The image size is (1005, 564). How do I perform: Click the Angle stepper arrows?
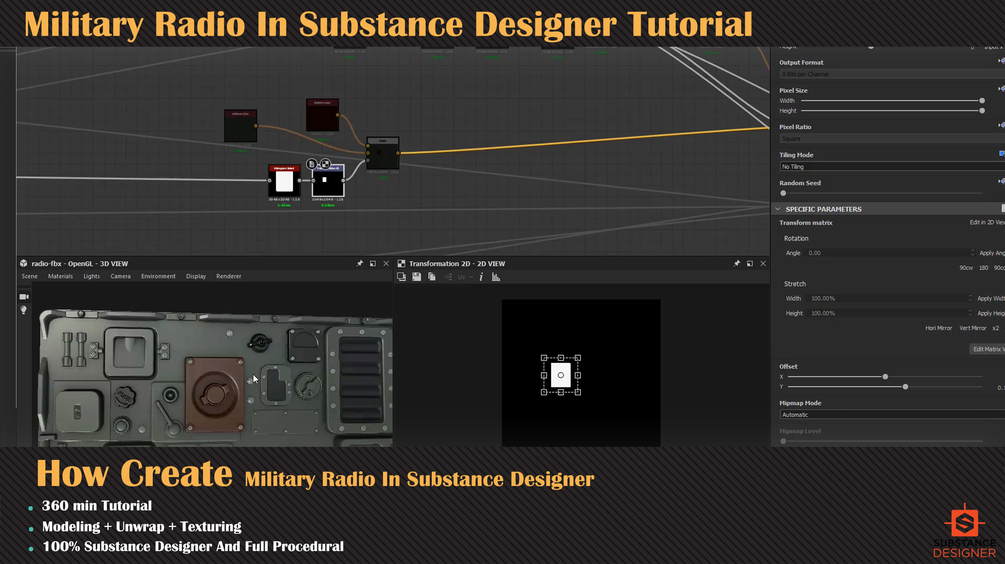(x=972, y=253)
